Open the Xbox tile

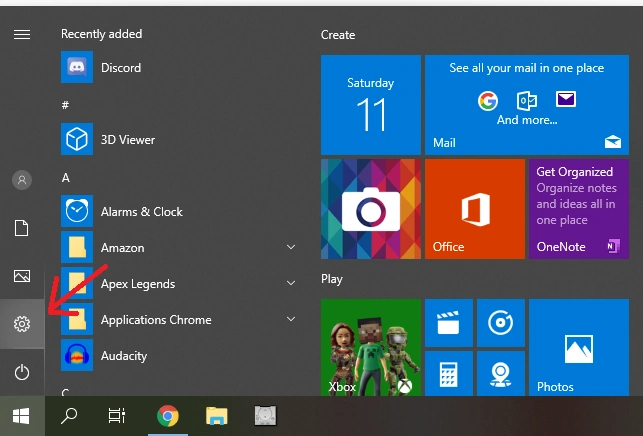point(371,348)
